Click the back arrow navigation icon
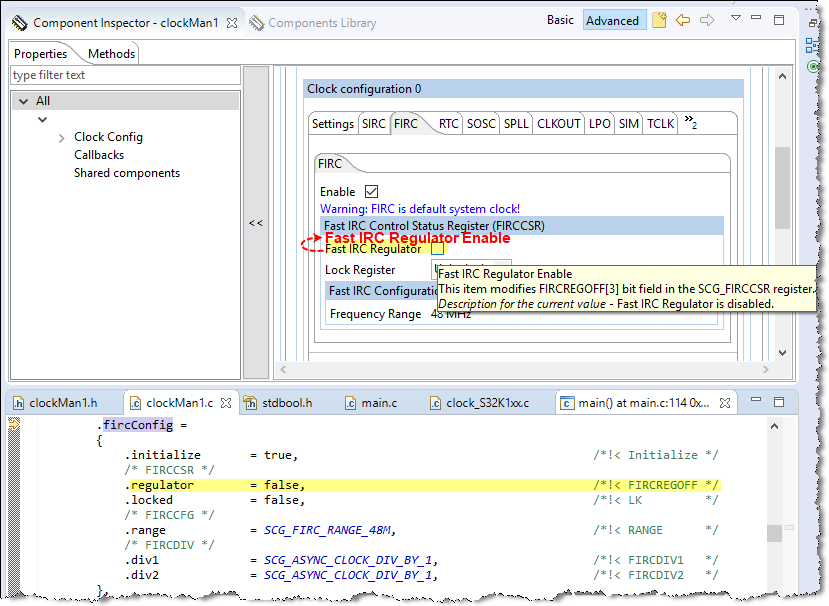Viewport: 829px width, 606px height. coord(683,20)
